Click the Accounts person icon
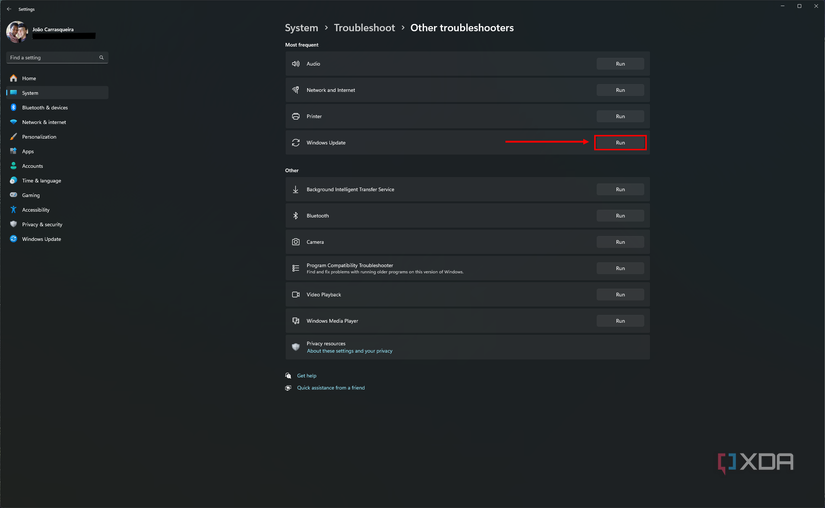The width and height of the screenshot is (825, 508). click(x=14, y=166)
